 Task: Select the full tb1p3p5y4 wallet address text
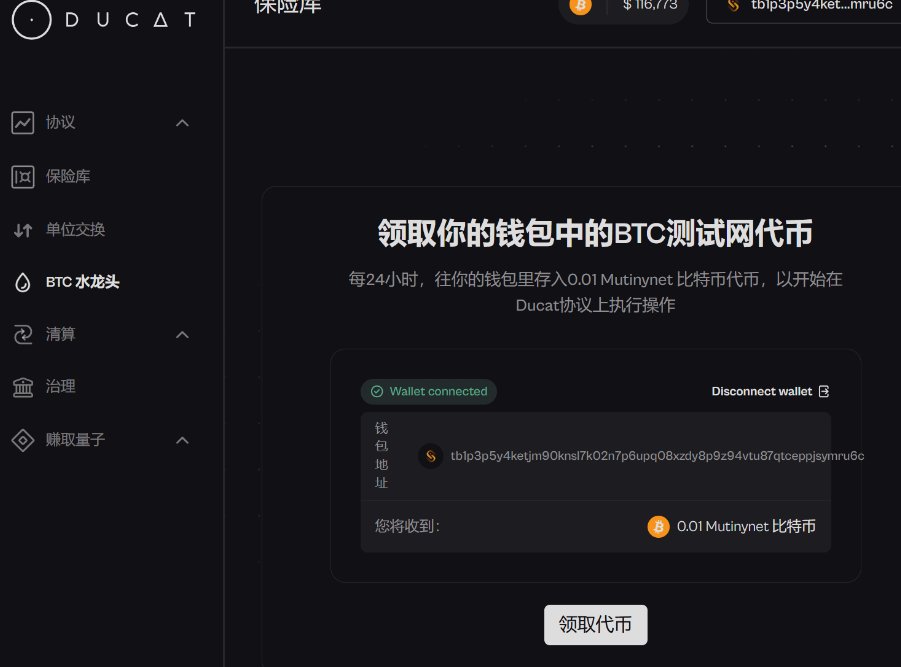(x=657, y=456)
